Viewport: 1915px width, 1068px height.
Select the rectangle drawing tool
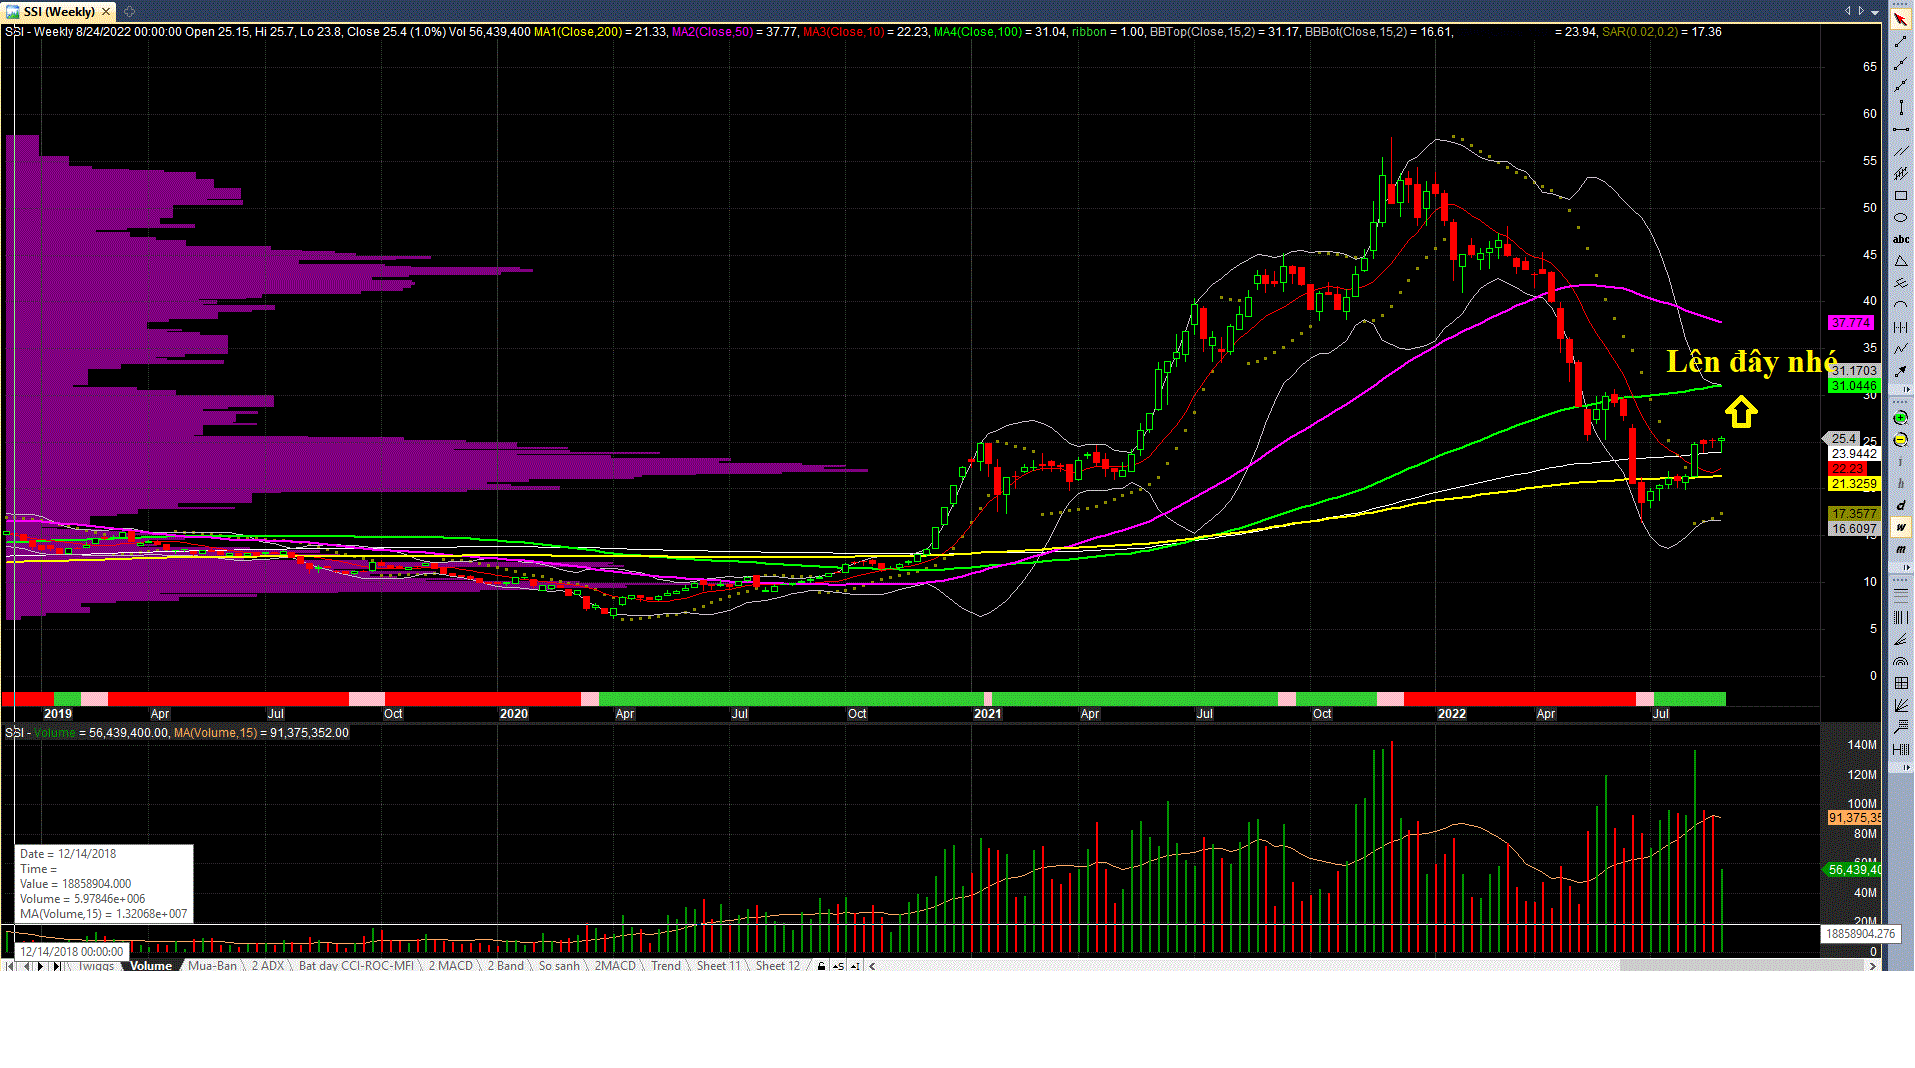pos(1900,196)
